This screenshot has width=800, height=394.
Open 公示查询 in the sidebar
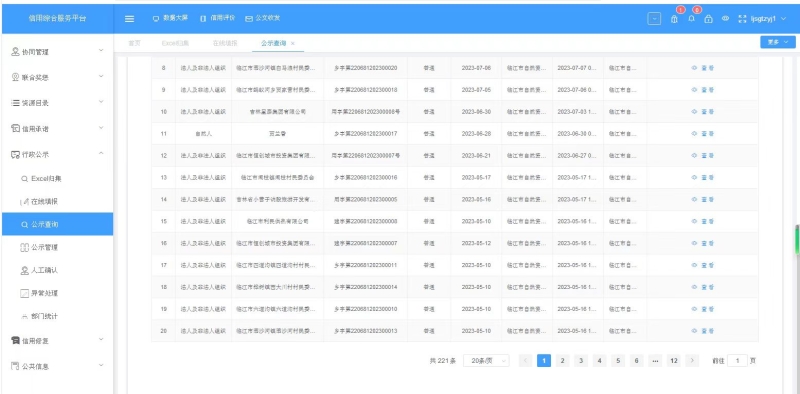tap(58, 224)
